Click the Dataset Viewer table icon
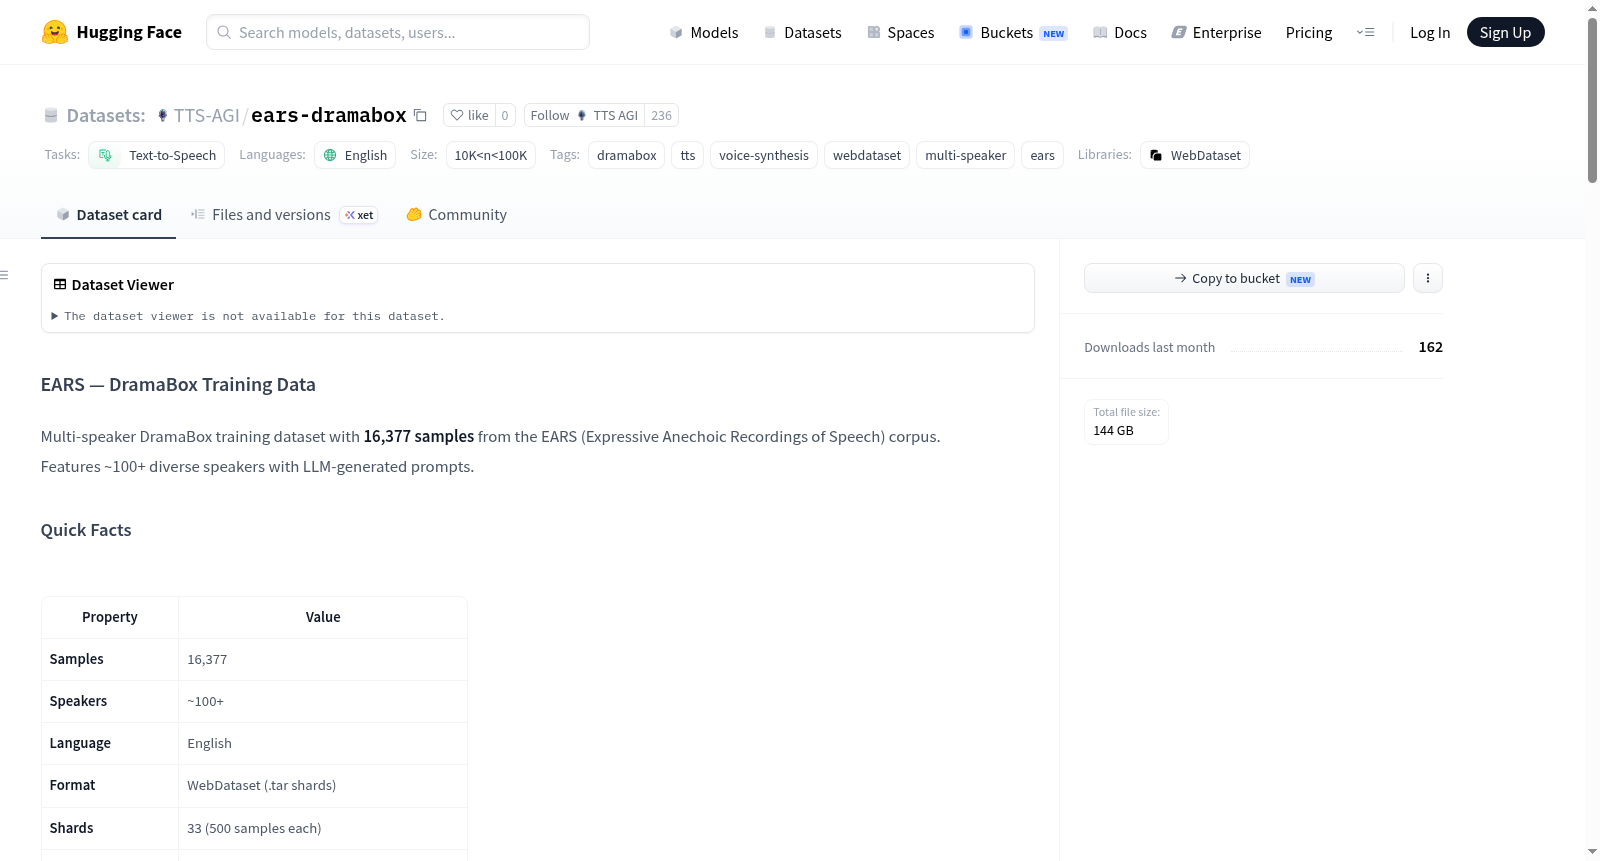The image size is (1600, 861). pos(60,285)
